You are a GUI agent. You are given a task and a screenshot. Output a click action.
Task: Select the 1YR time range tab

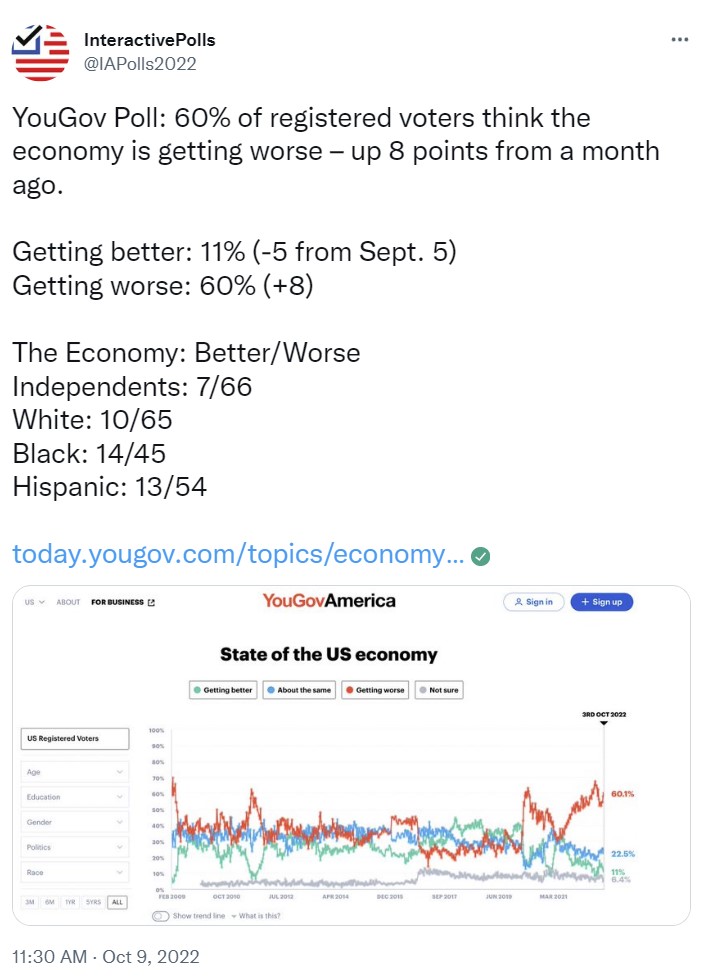[x=70, y=902]
